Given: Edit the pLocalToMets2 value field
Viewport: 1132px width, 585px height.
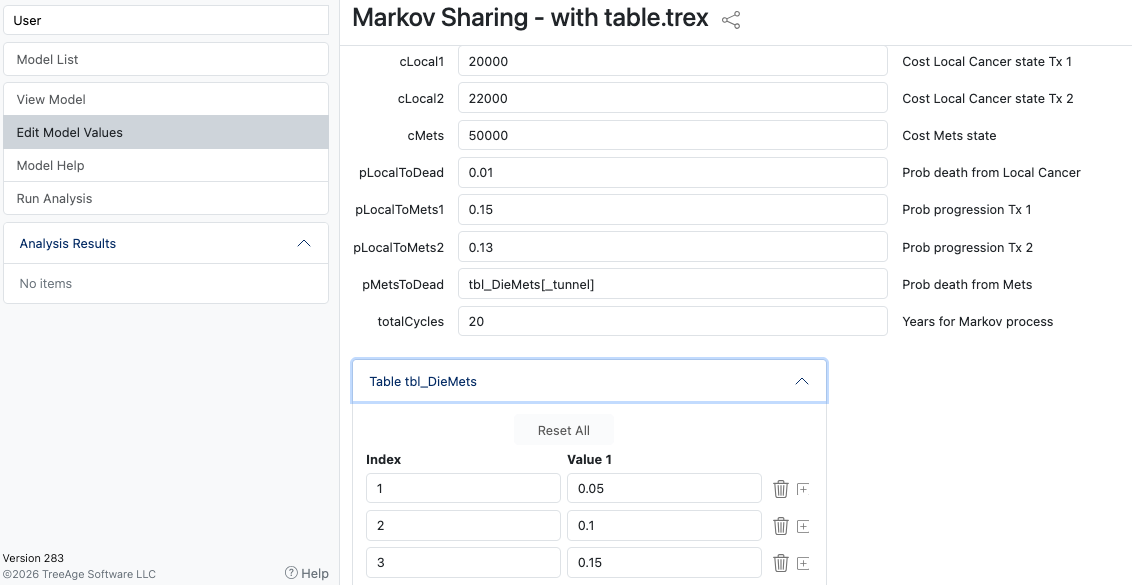Looking at the screenshot, I should (672, 247).
